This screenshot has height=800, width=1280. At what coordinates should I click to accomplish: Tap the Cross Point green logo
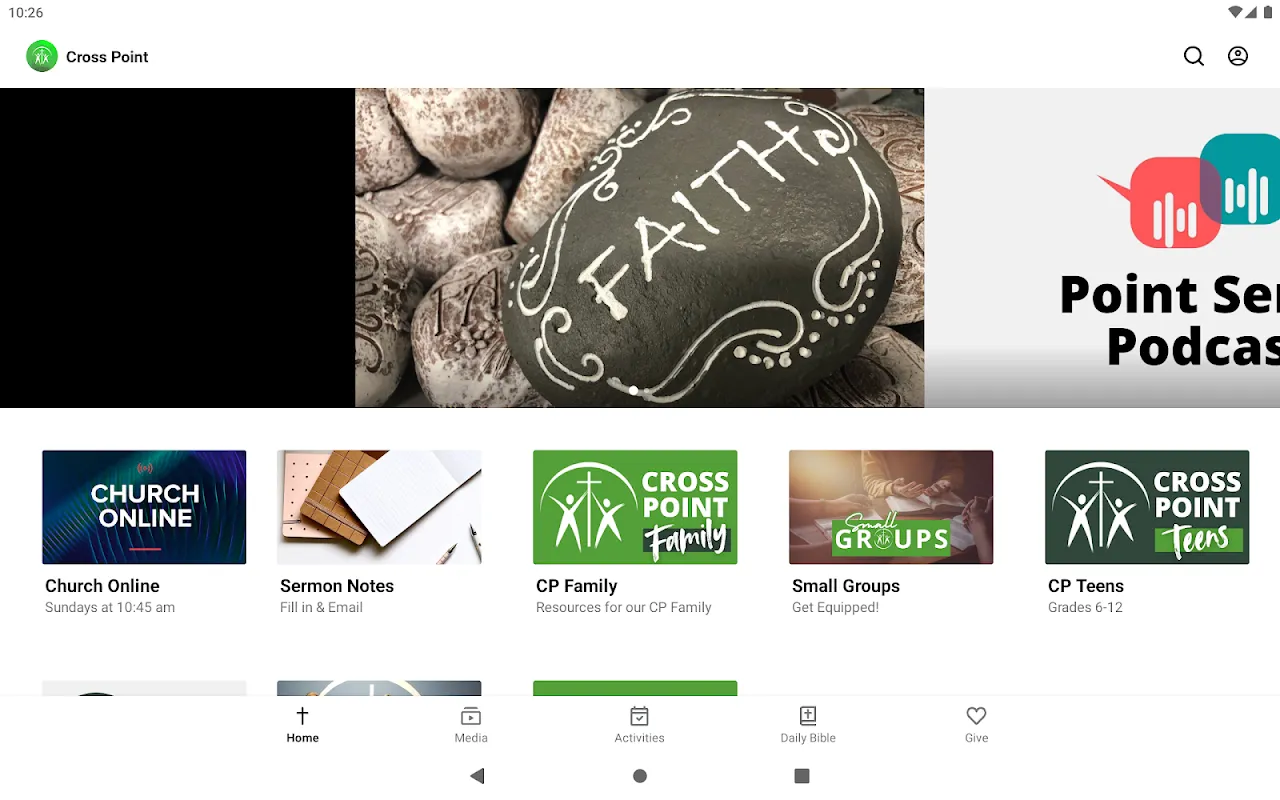[42, 57]
